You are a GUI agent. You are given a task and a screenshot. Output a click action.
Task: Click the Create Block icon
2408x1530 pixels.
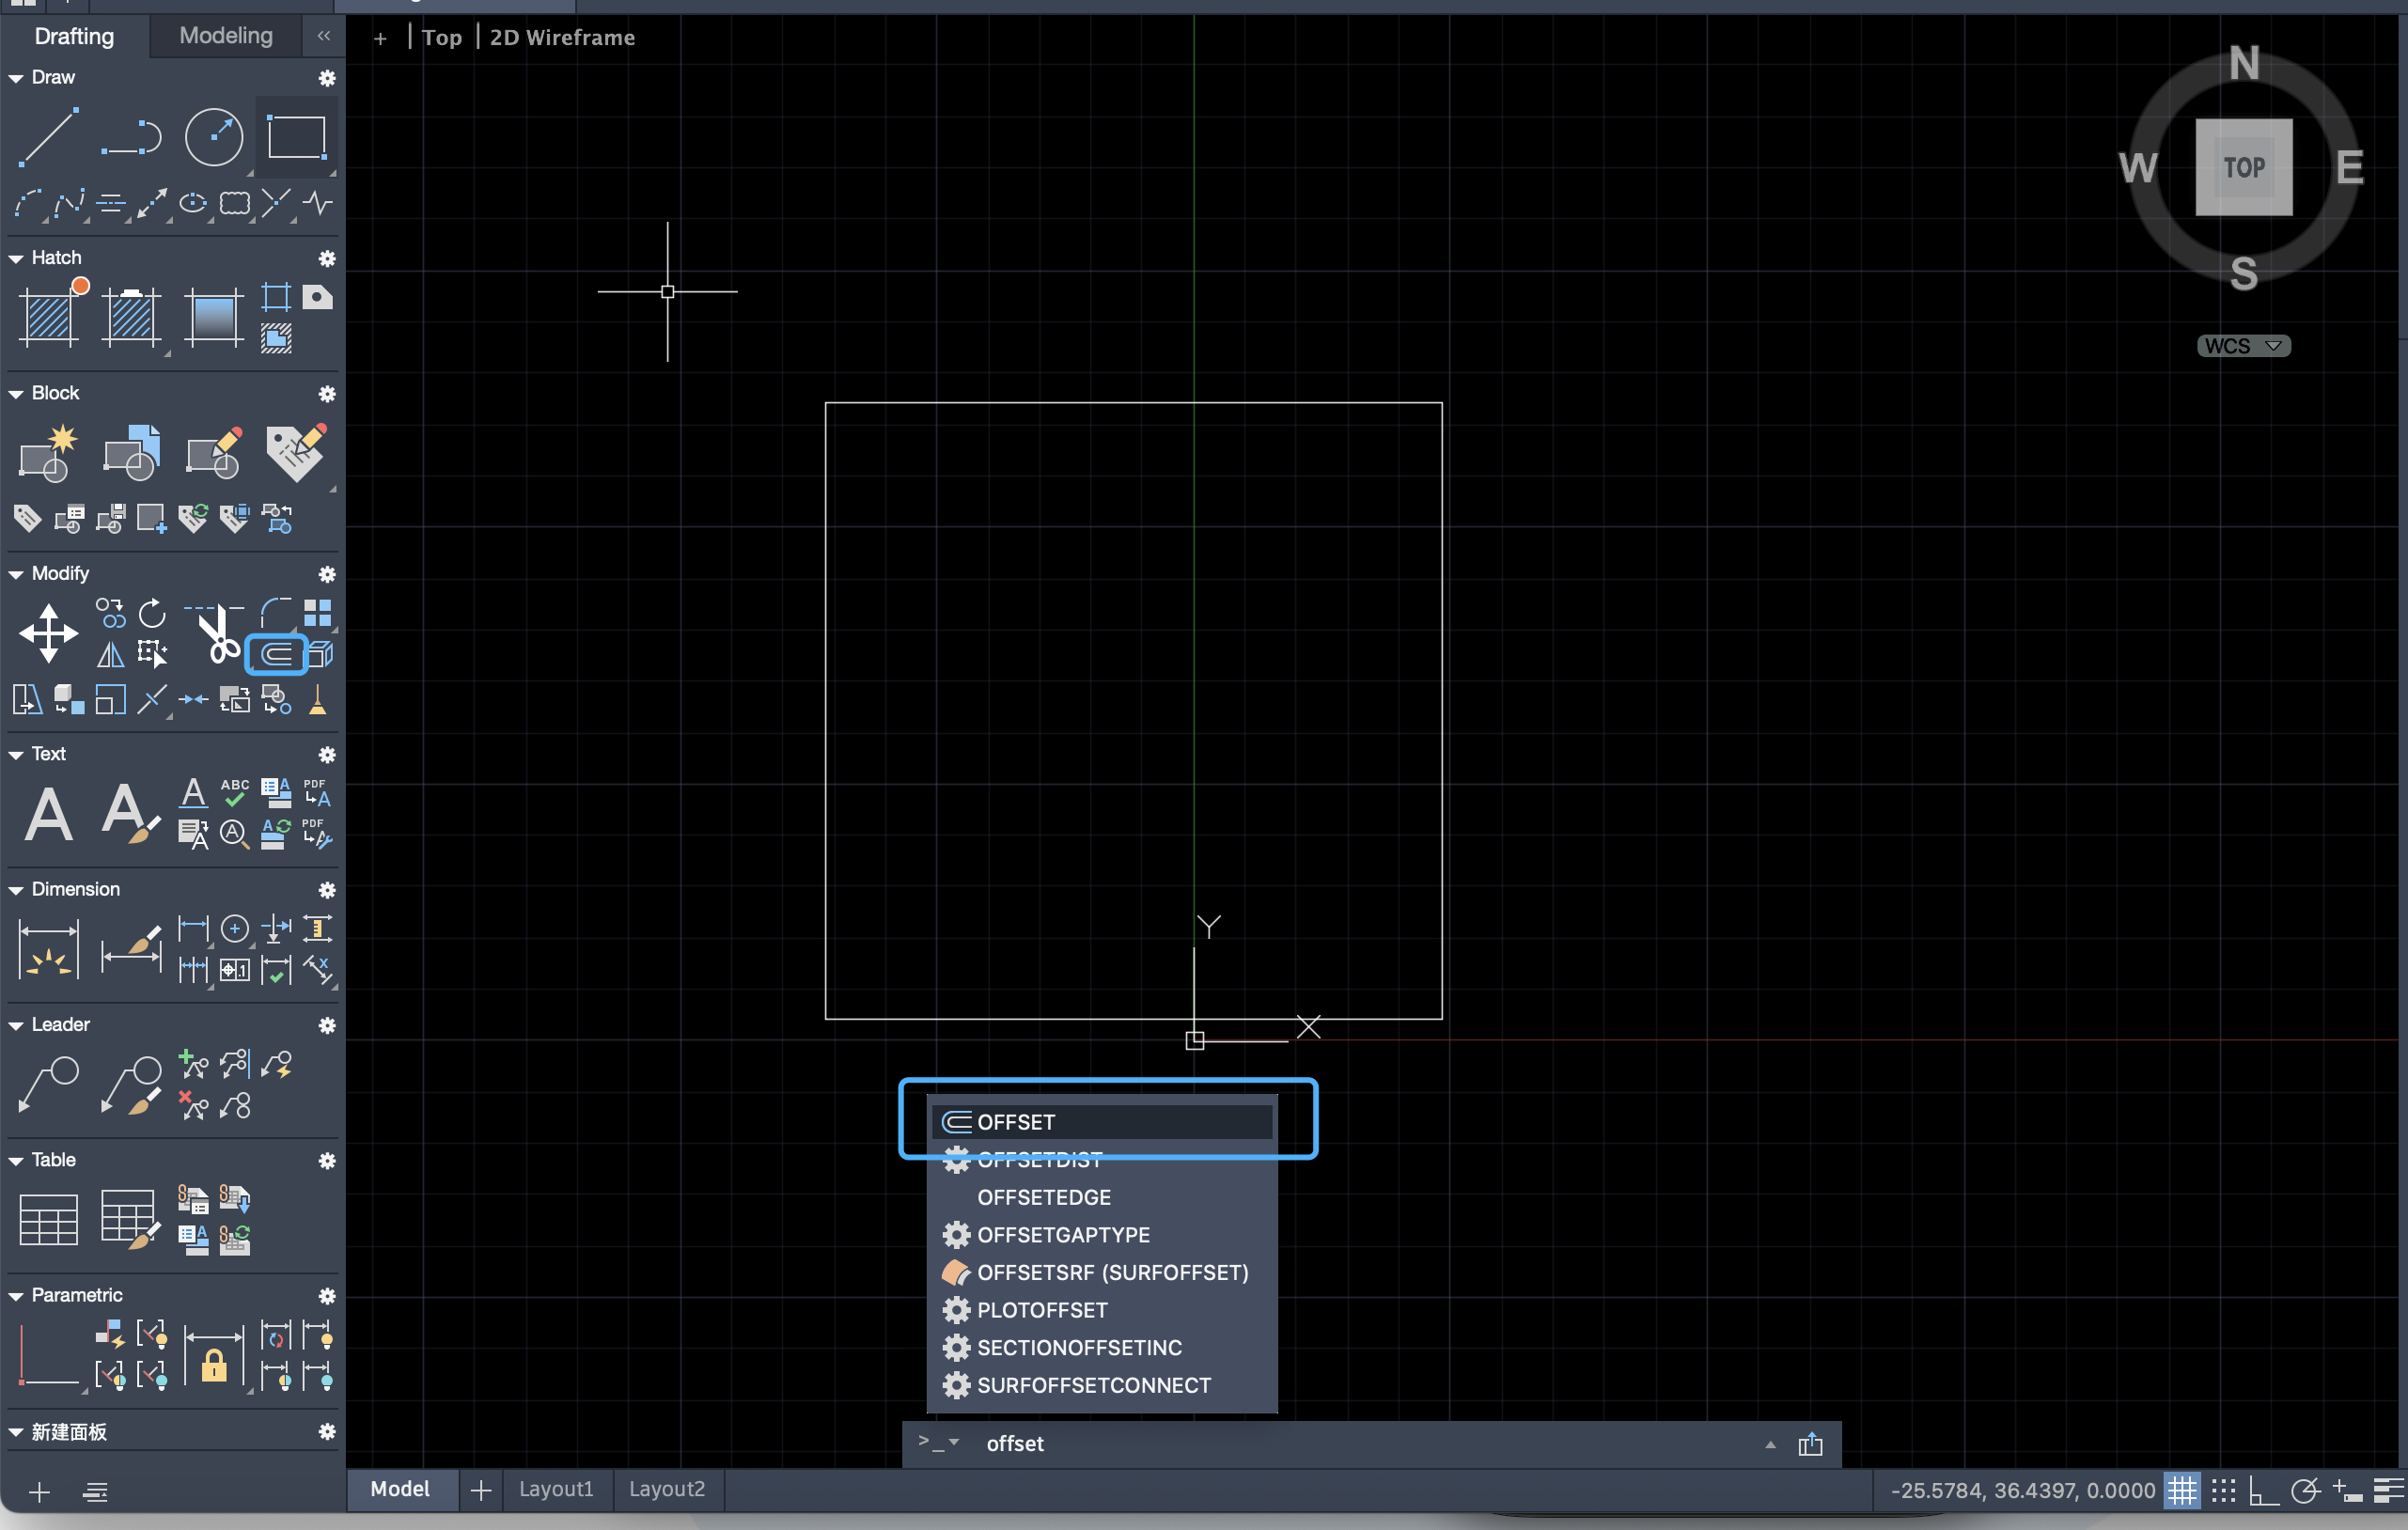(48, 452)
